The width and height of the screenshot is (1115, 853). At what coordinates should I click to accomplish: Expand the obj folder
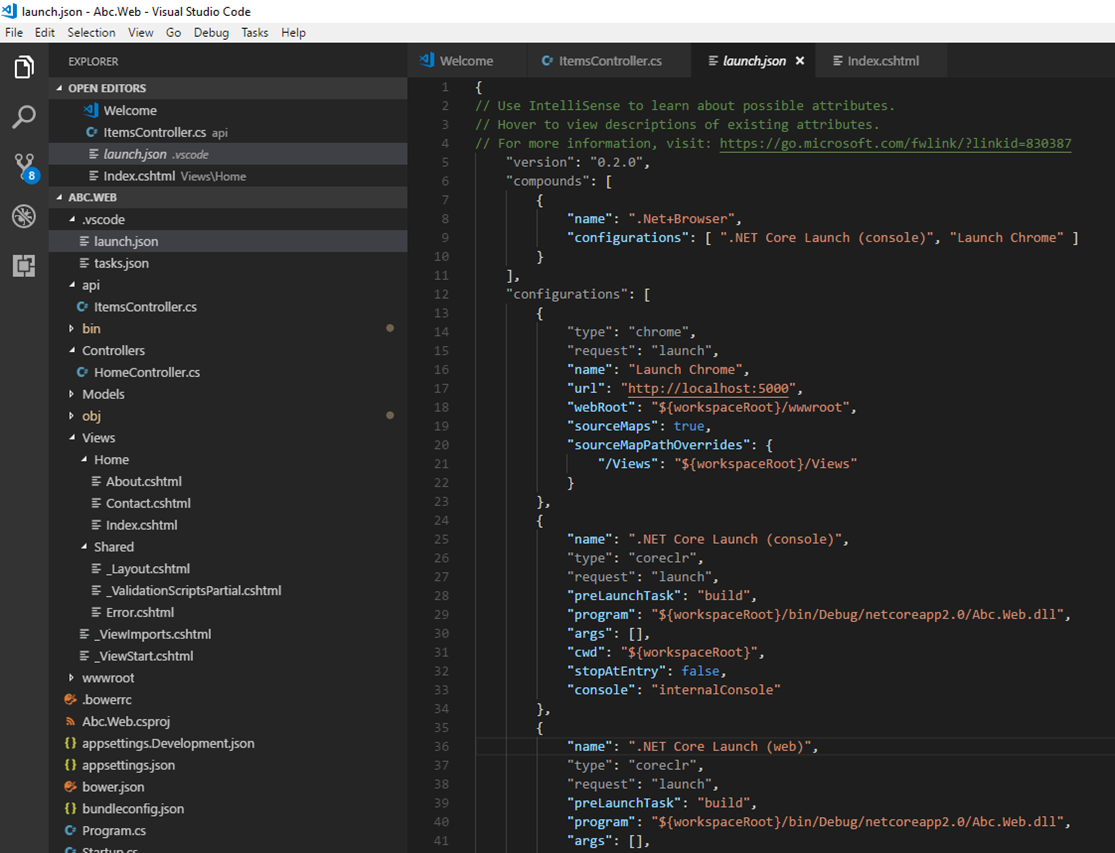coord(71,416)
